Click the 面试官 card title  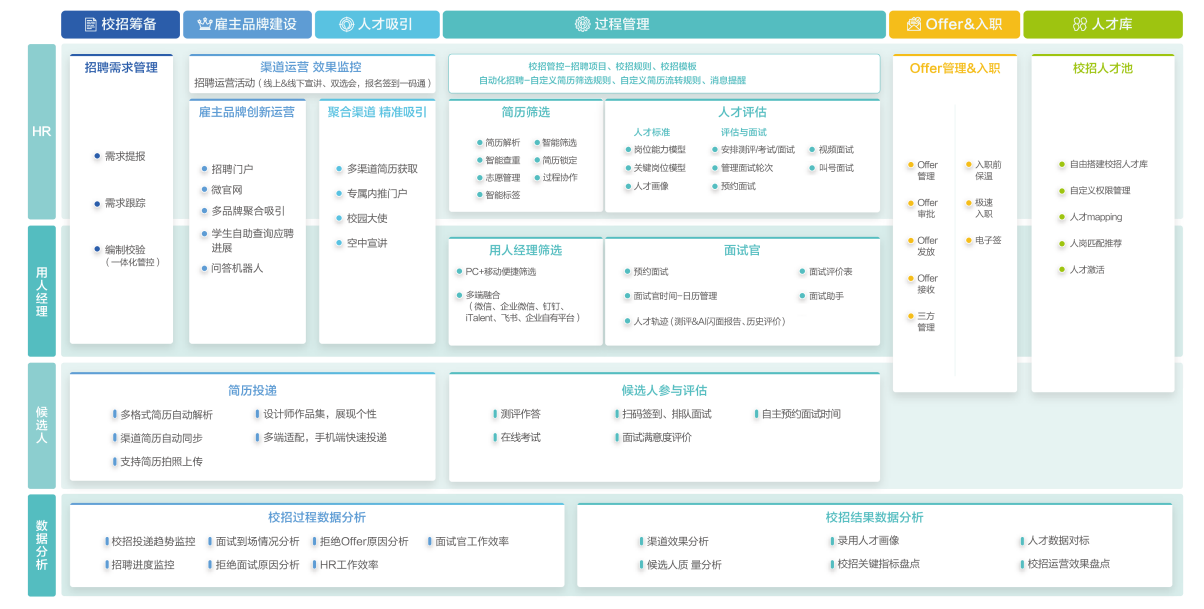coord(742,250)
